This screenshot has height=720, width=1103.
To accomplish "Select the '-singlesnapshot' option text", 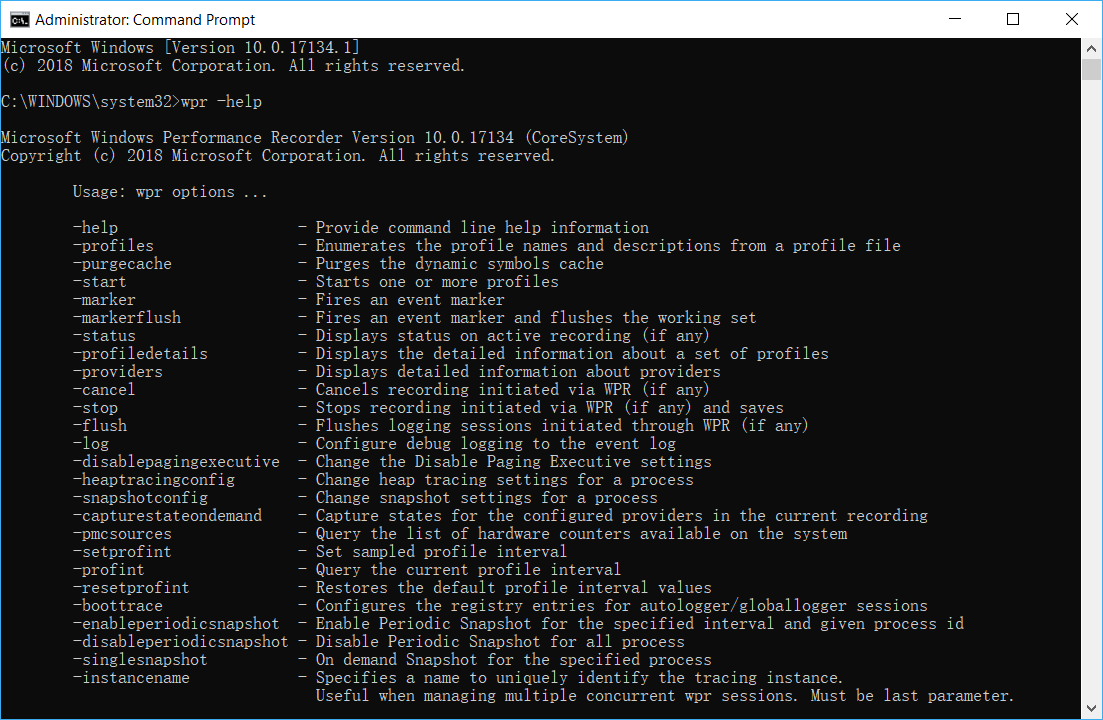I will click(x=140, y=660).
